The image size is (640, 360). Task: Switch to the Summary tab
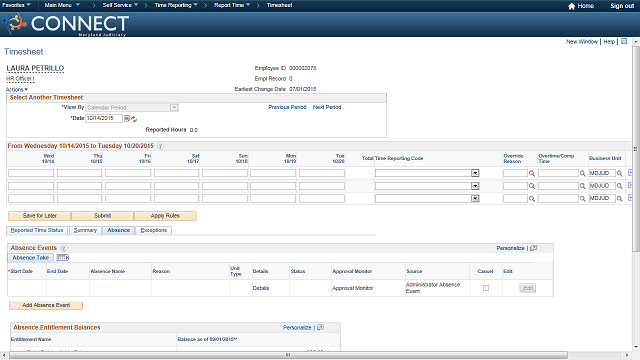(x=85, y=231)
